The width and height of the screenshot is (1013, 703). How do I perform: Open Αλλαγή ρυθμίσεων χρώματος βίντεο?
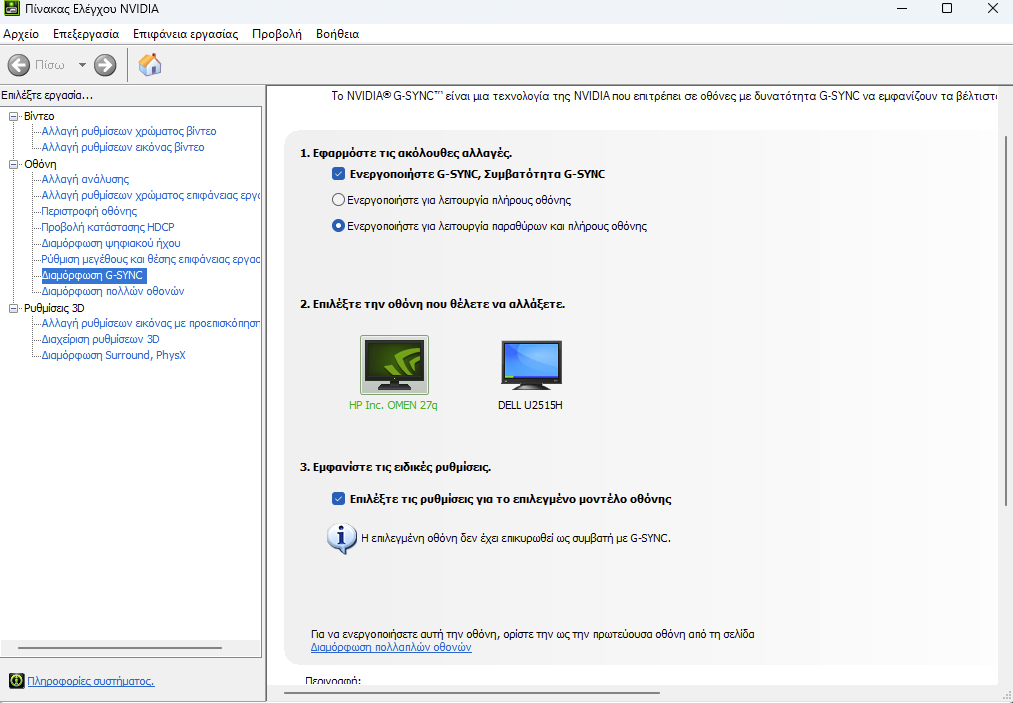pyautogui.click(x=129, y=131)
